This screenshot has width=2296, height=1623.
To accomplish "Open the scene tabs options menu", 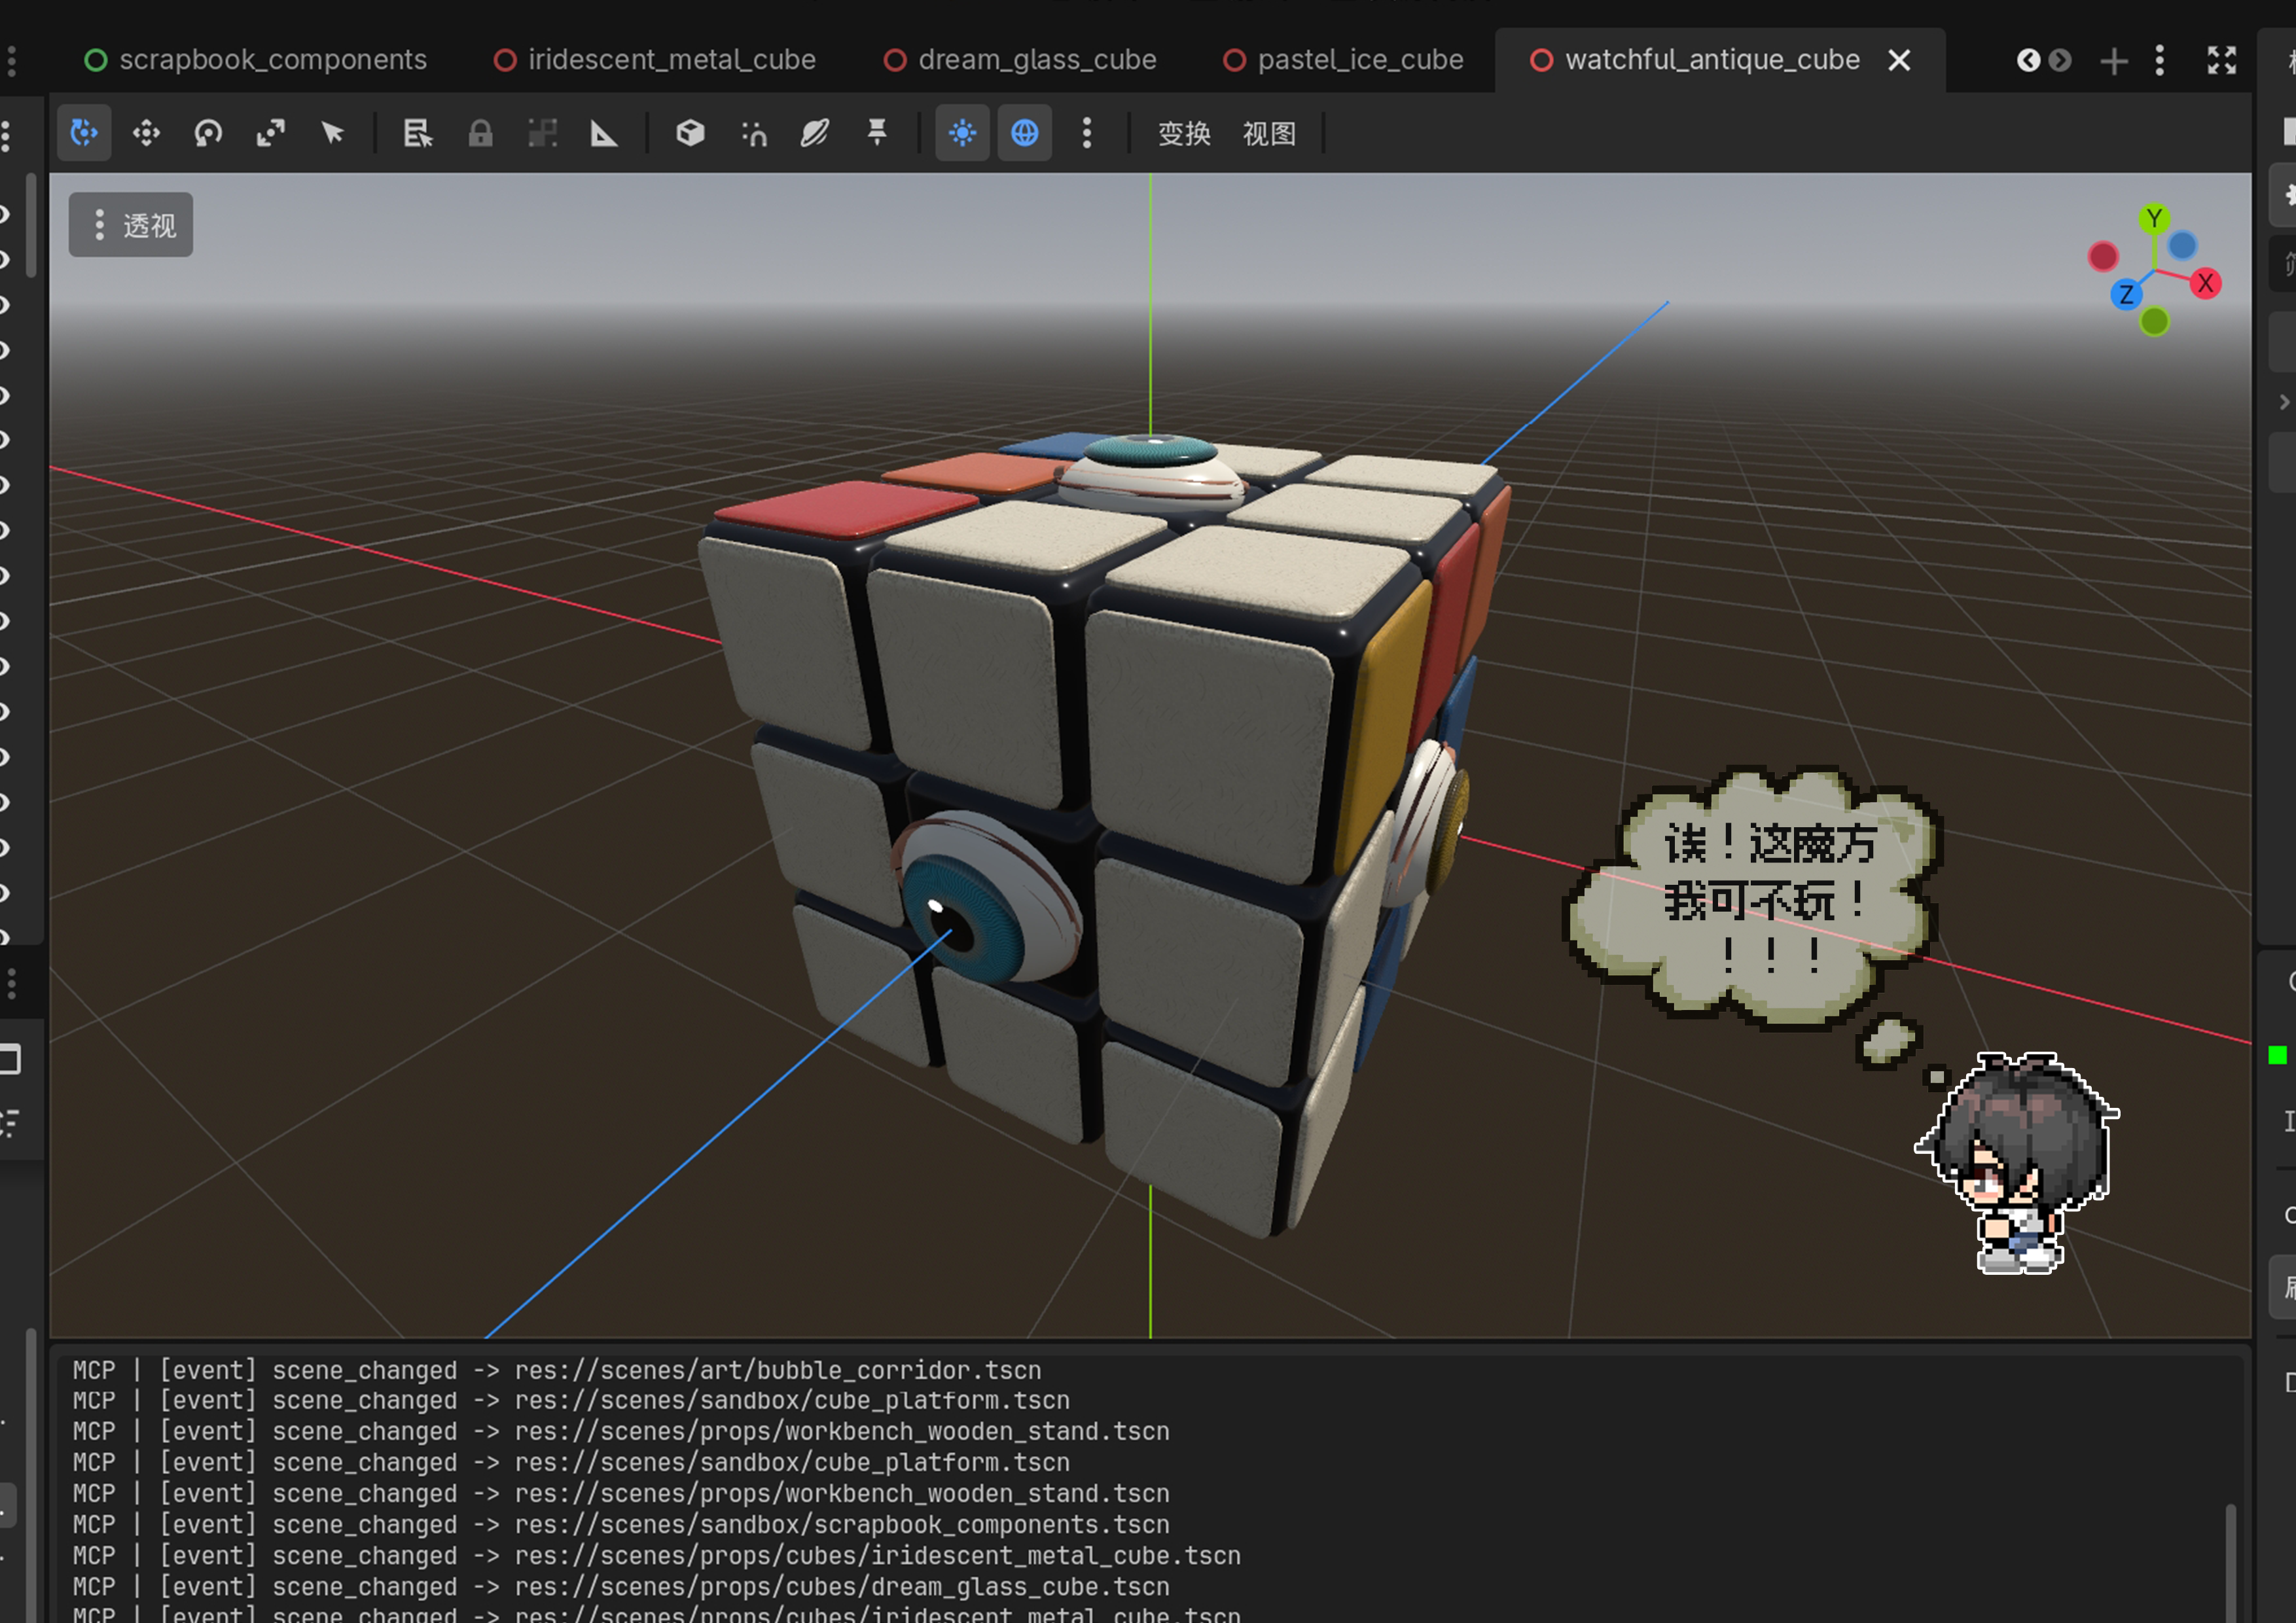I will click(x=2160, y=61).
